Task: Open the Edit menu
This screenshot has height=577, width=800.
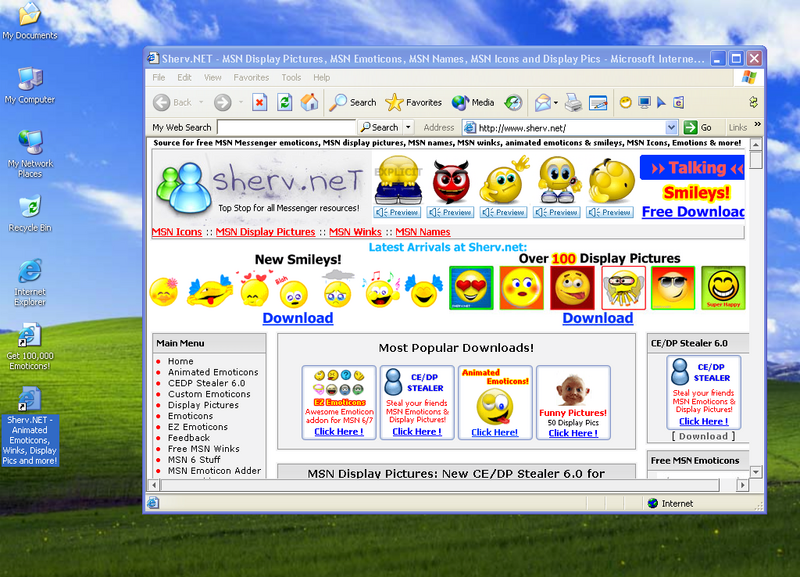Action: pyautogui.click(x=184, y=78)
